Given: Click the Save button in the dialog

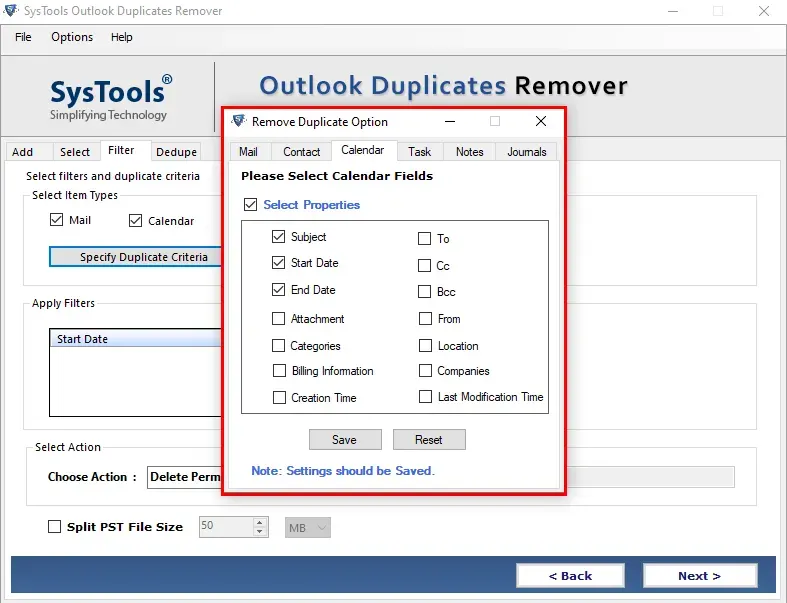Looking at the screenshot, I should [345, 440].
